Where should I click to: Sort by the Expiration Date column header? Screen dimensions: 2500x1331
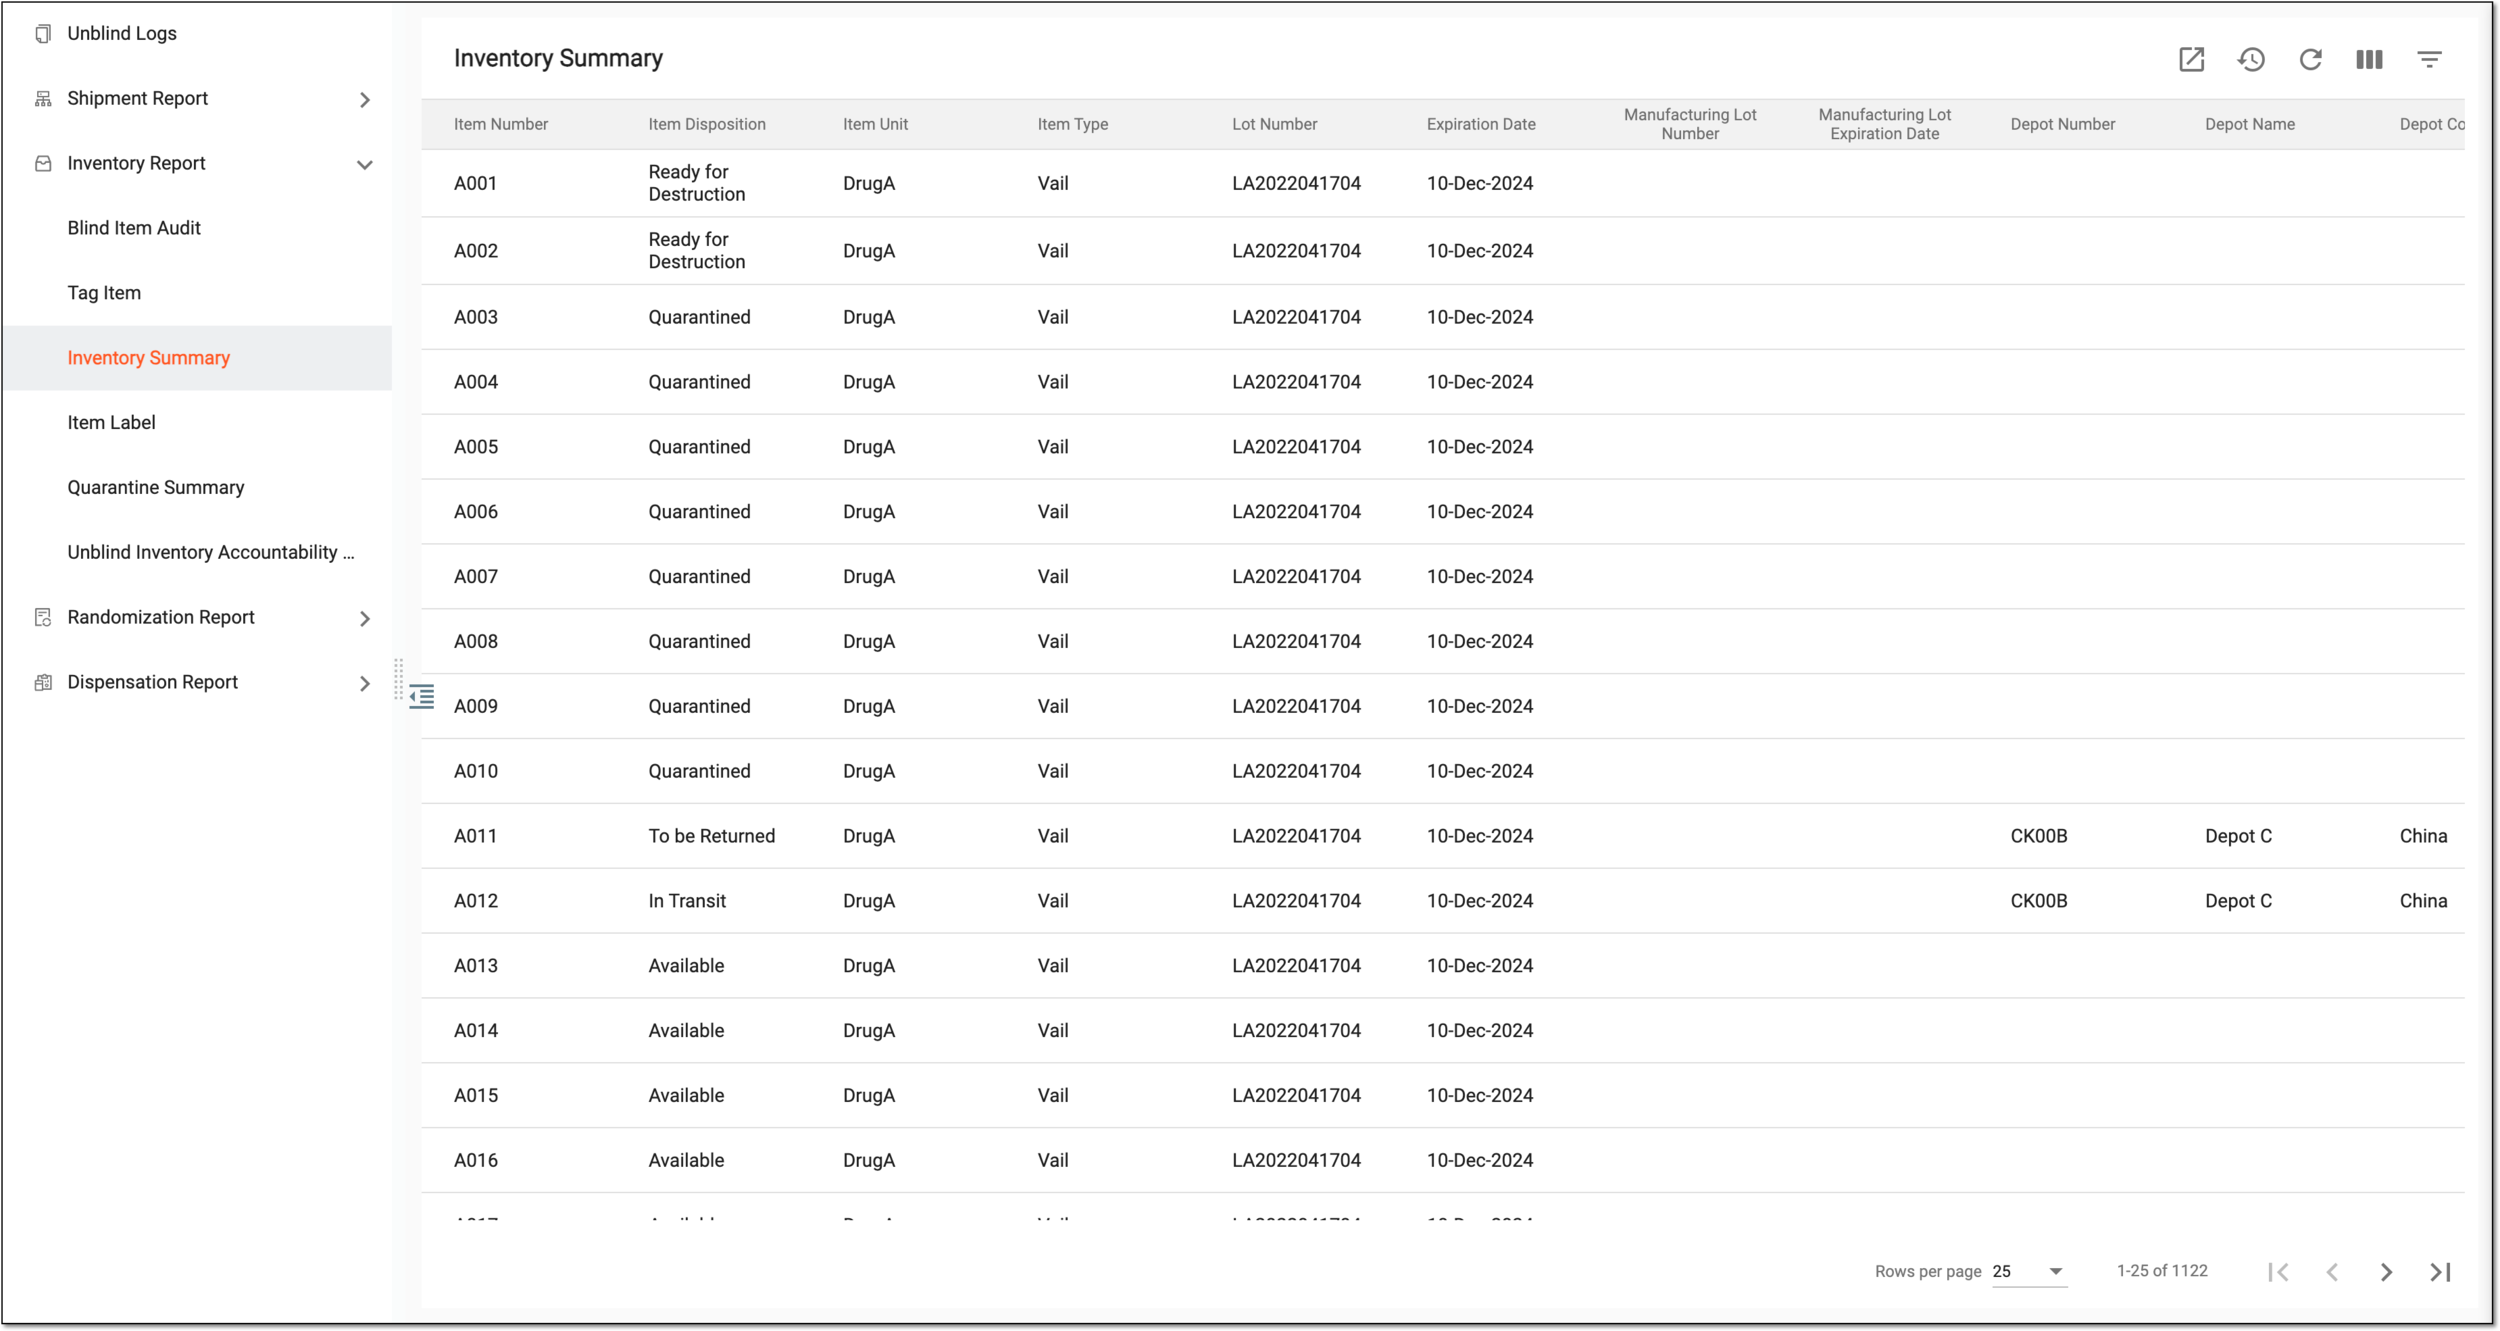[x=1481, y=124]
